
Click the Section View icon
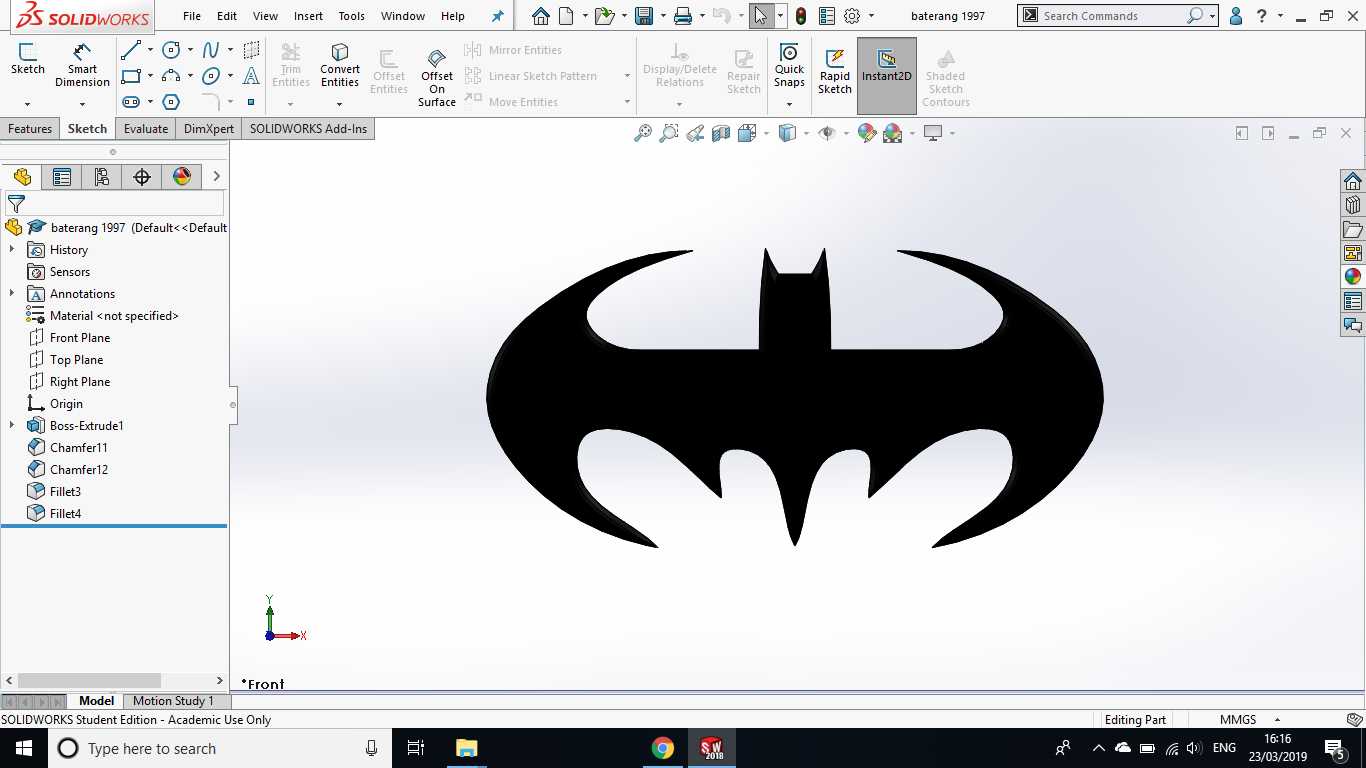coord(721,133)
